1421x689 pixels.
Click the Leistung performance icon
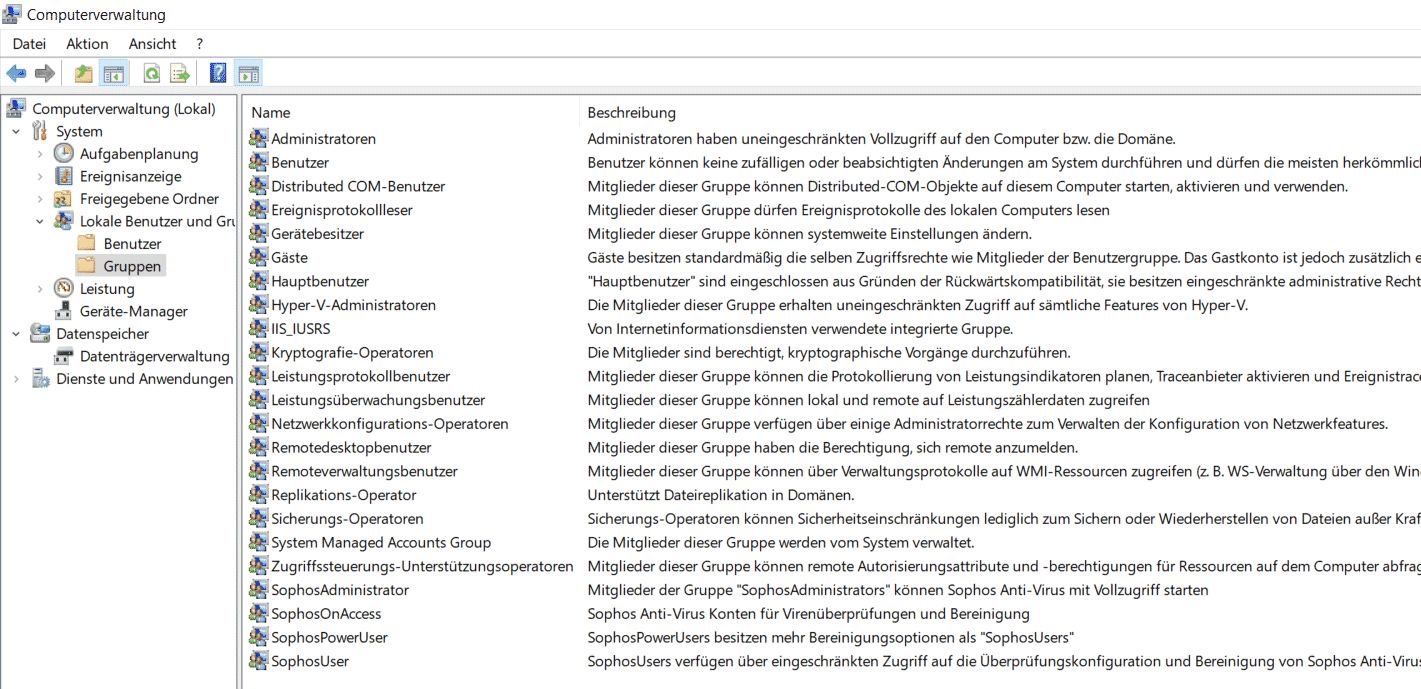[64, 289]
